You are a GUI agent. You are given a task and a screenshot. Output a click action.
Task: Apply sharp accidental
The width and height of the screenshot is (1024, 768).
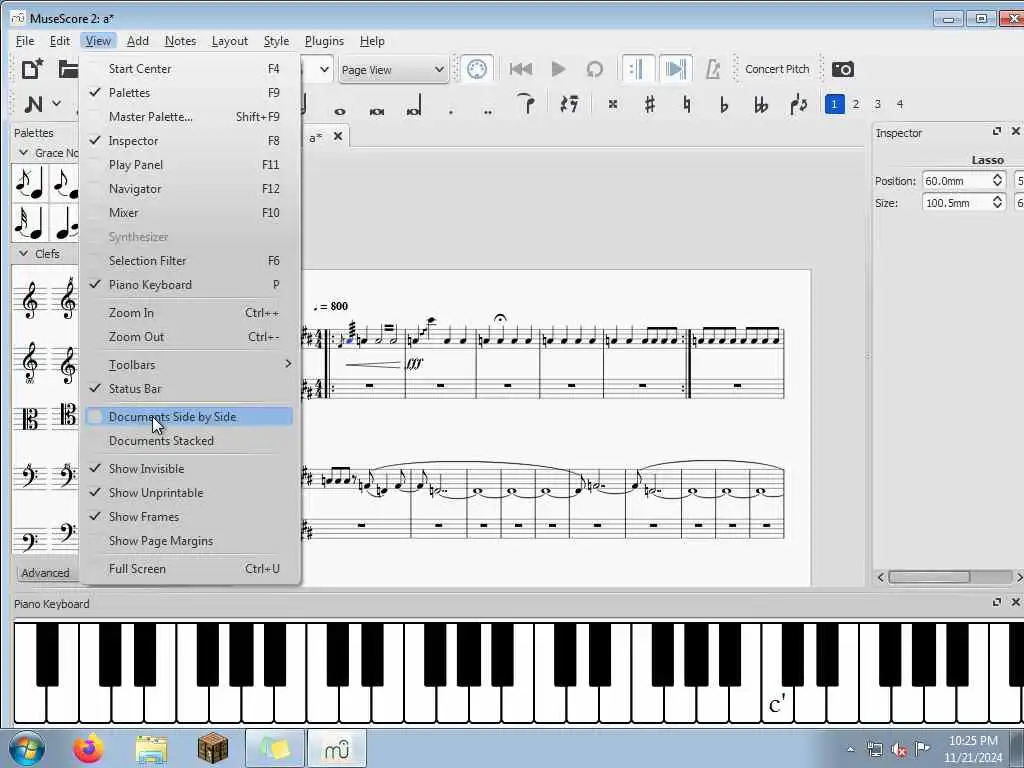point(650,104)
